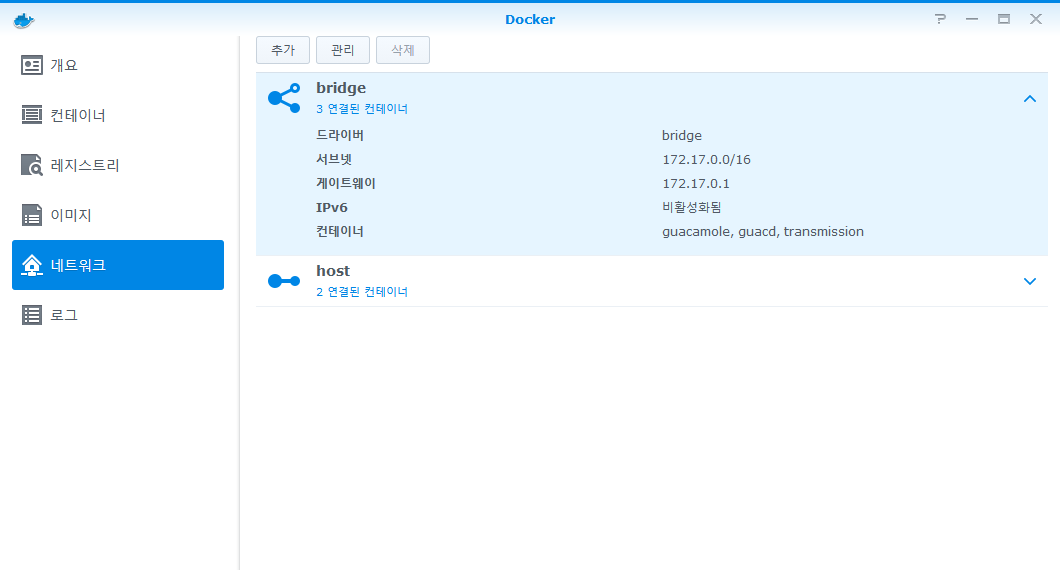Viewport: 1060px width, 570px height.
Task: Open the 개요 overview section
Action: point(118,65)
